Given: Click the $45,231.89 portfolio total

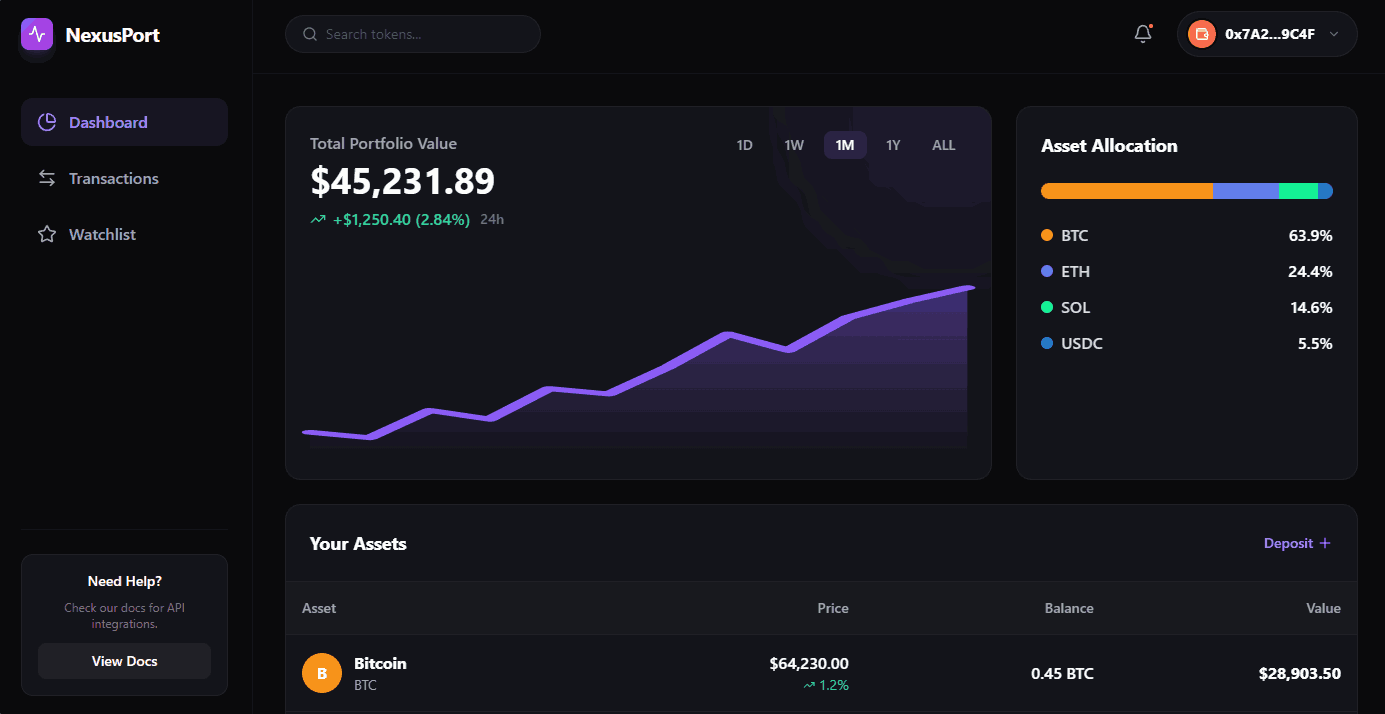Looking at the screenshot, I should [x=402, y=181].
